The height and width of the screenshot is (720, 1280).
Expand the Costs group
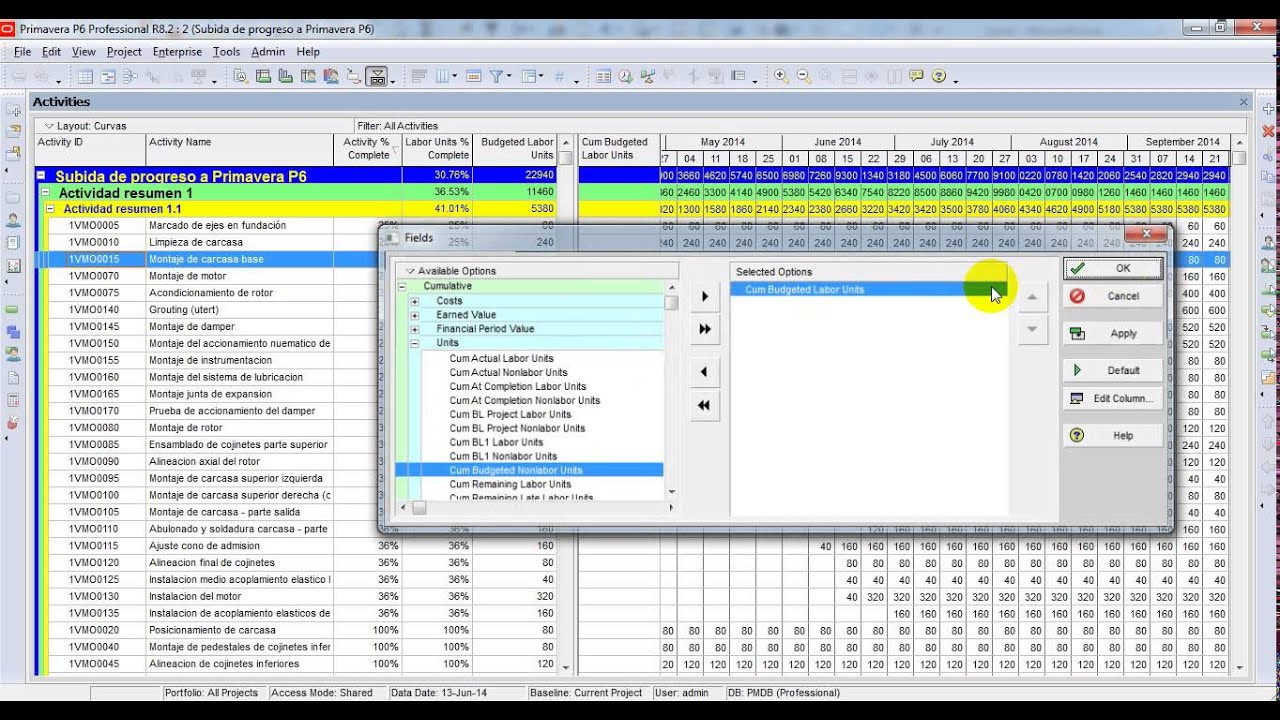click(415, 301)
